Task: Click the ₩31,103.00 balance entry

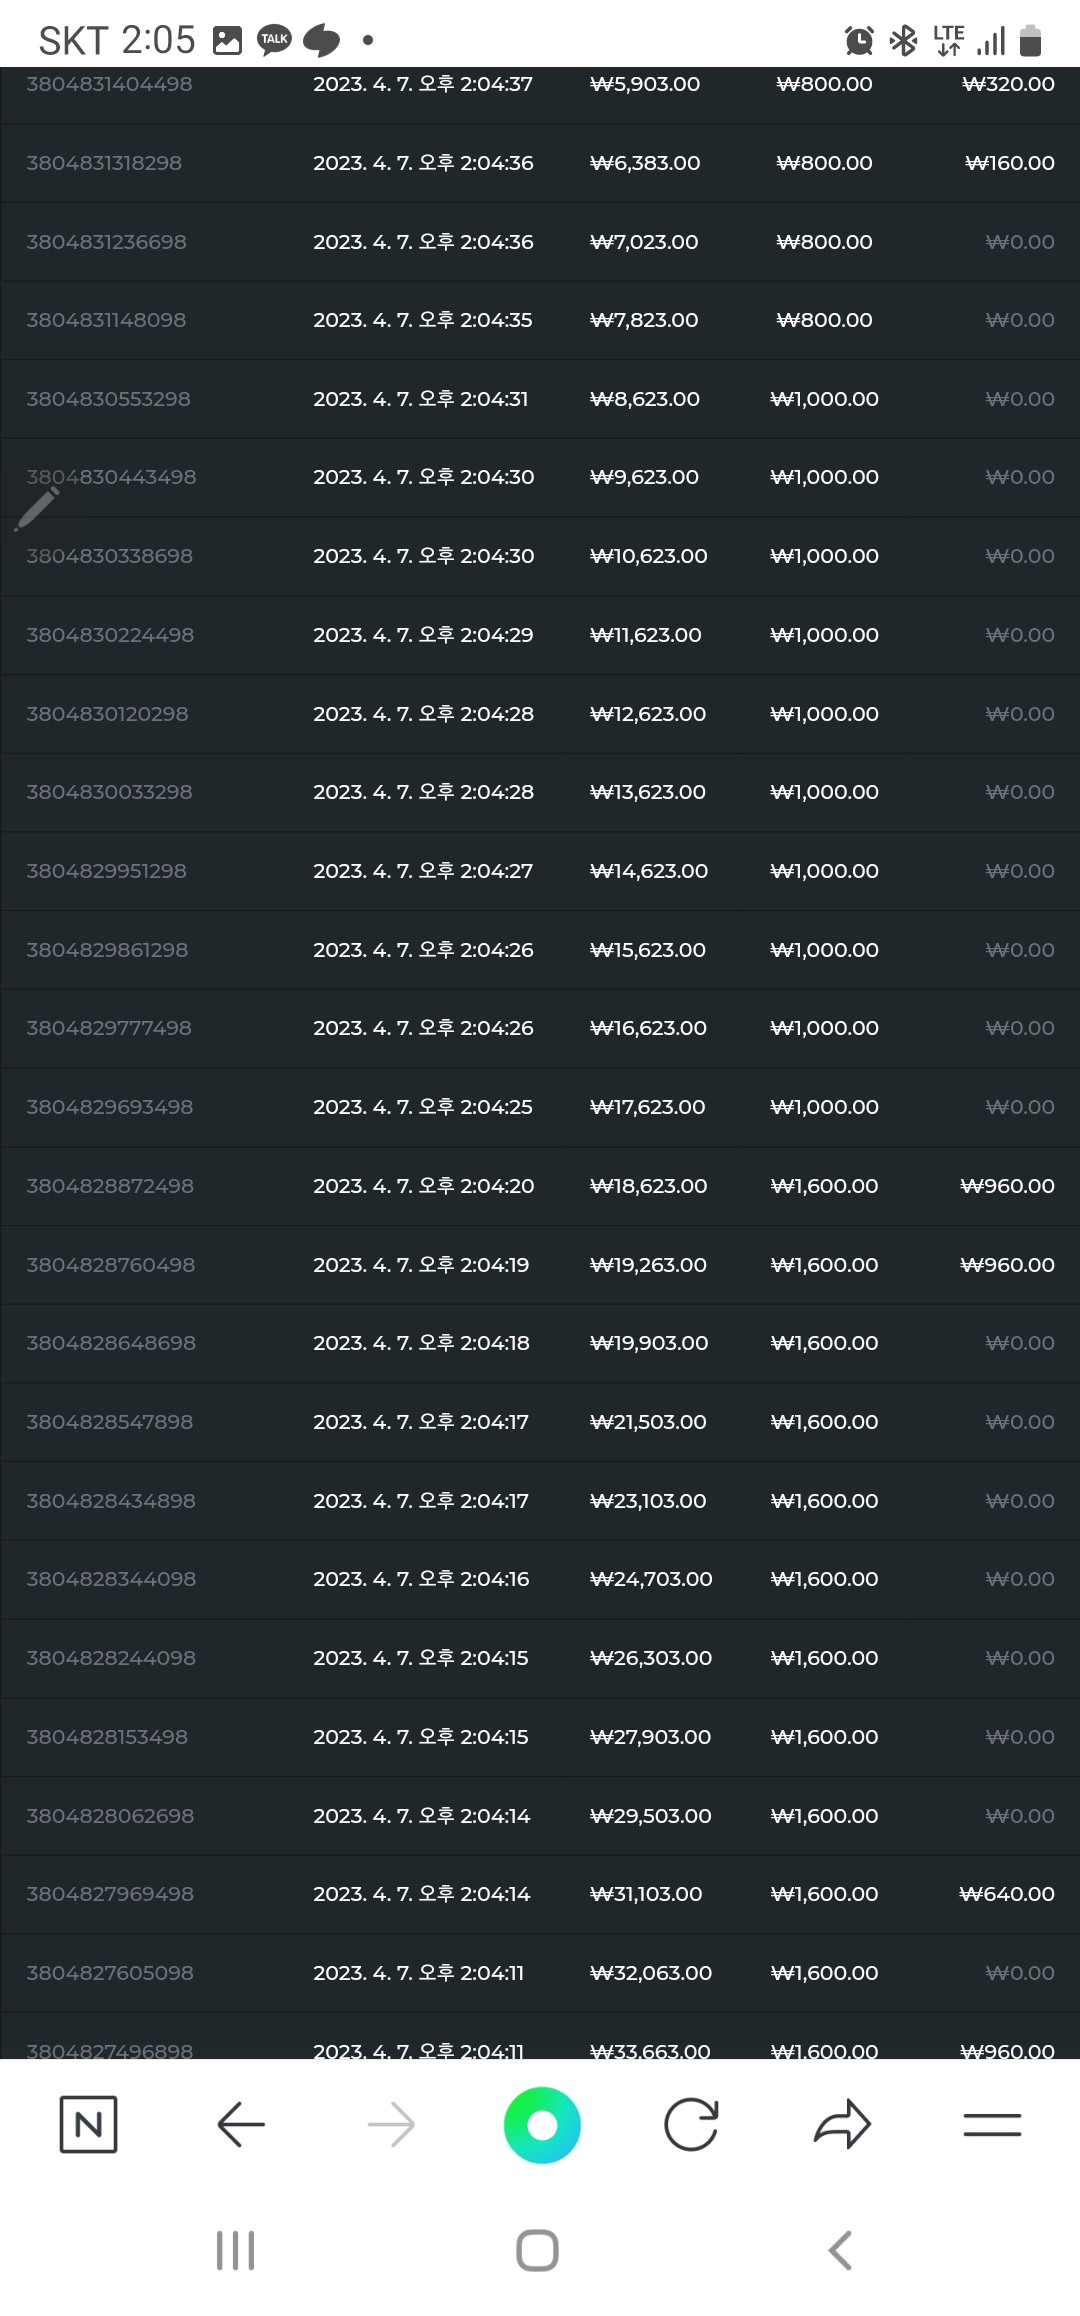Action: point(646,1894)
